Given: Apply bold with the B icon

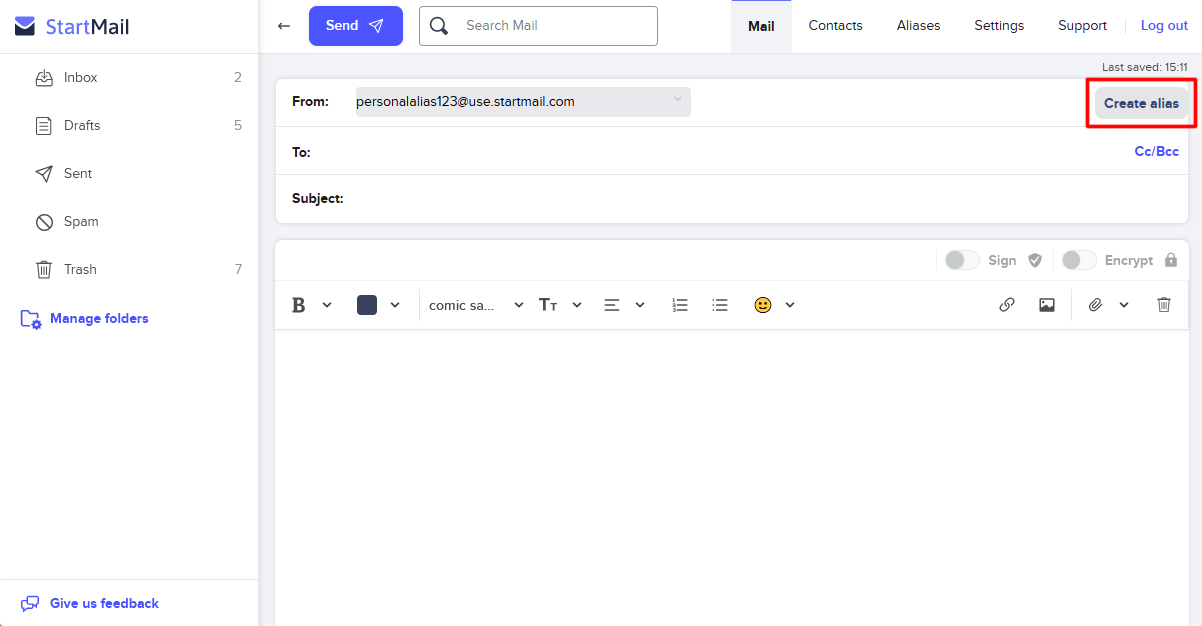Looking at the screenshot, I should pyautogui.click(x=298, y=305).
